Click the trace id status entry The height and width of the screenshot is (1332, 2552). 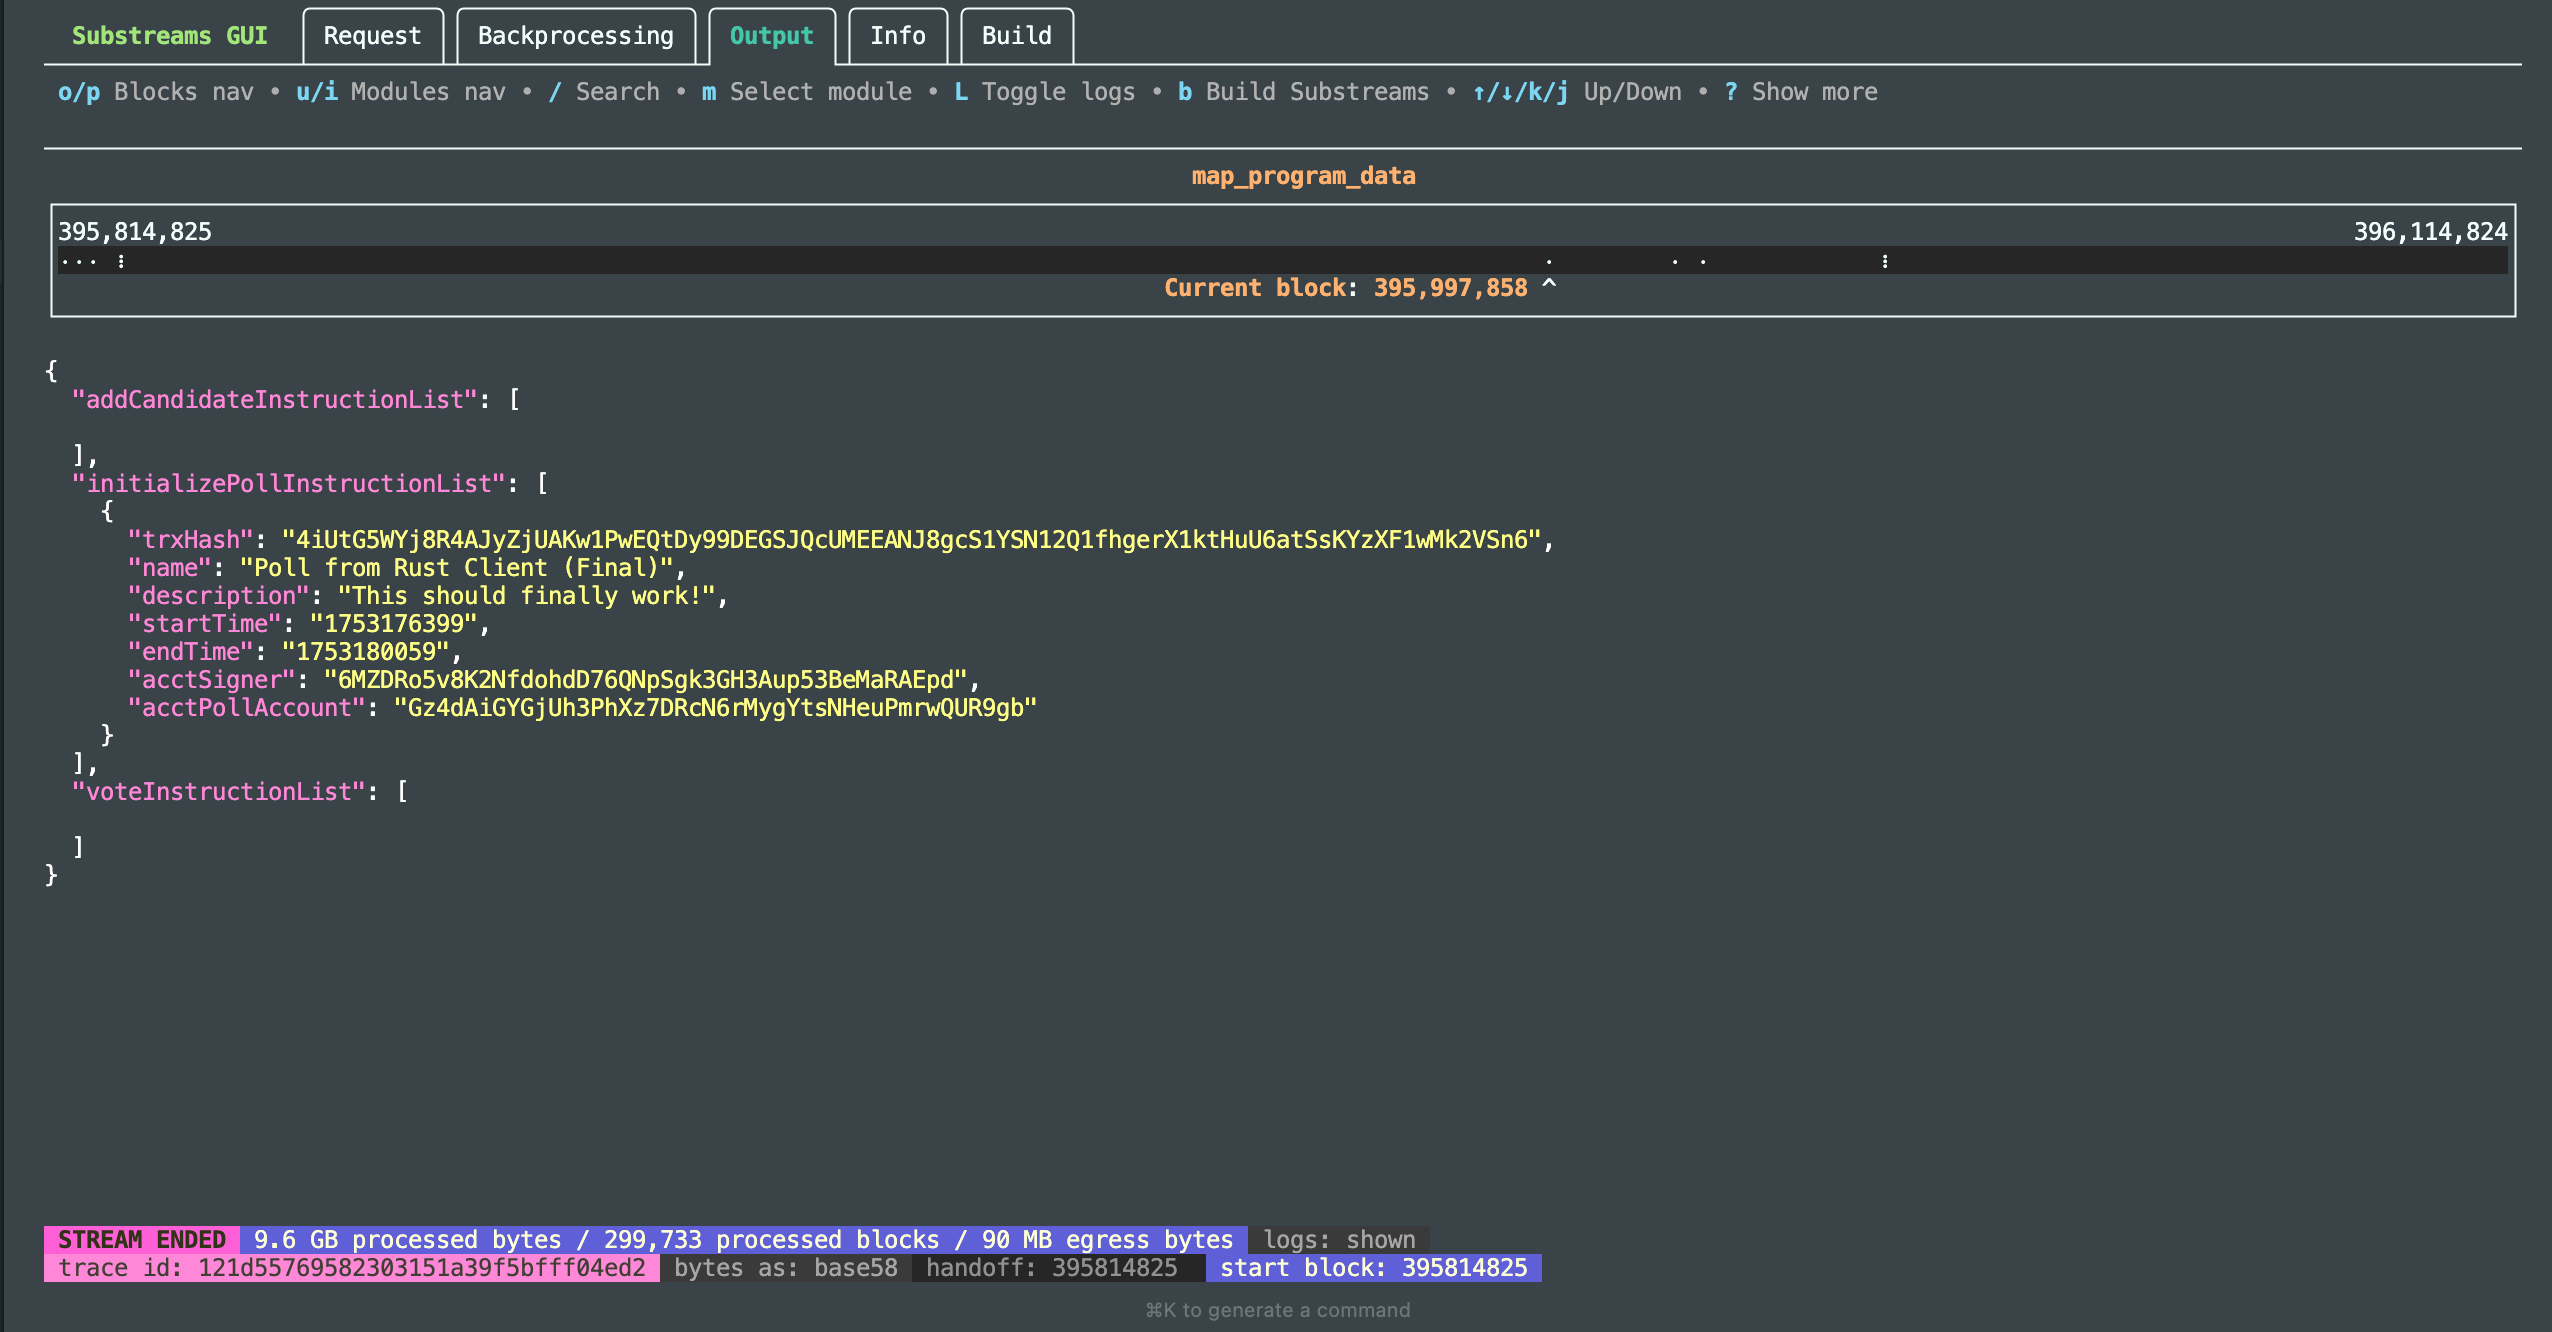coord(351,1268)
